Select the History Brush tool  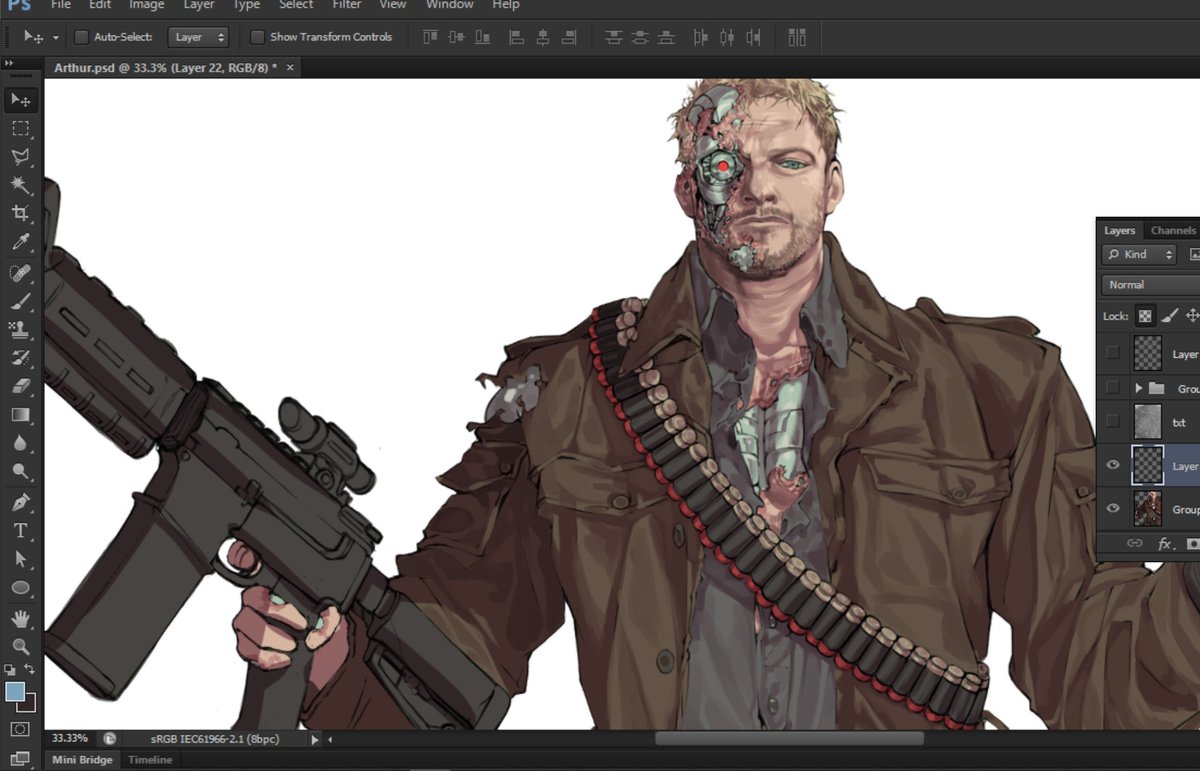point(20,357)
